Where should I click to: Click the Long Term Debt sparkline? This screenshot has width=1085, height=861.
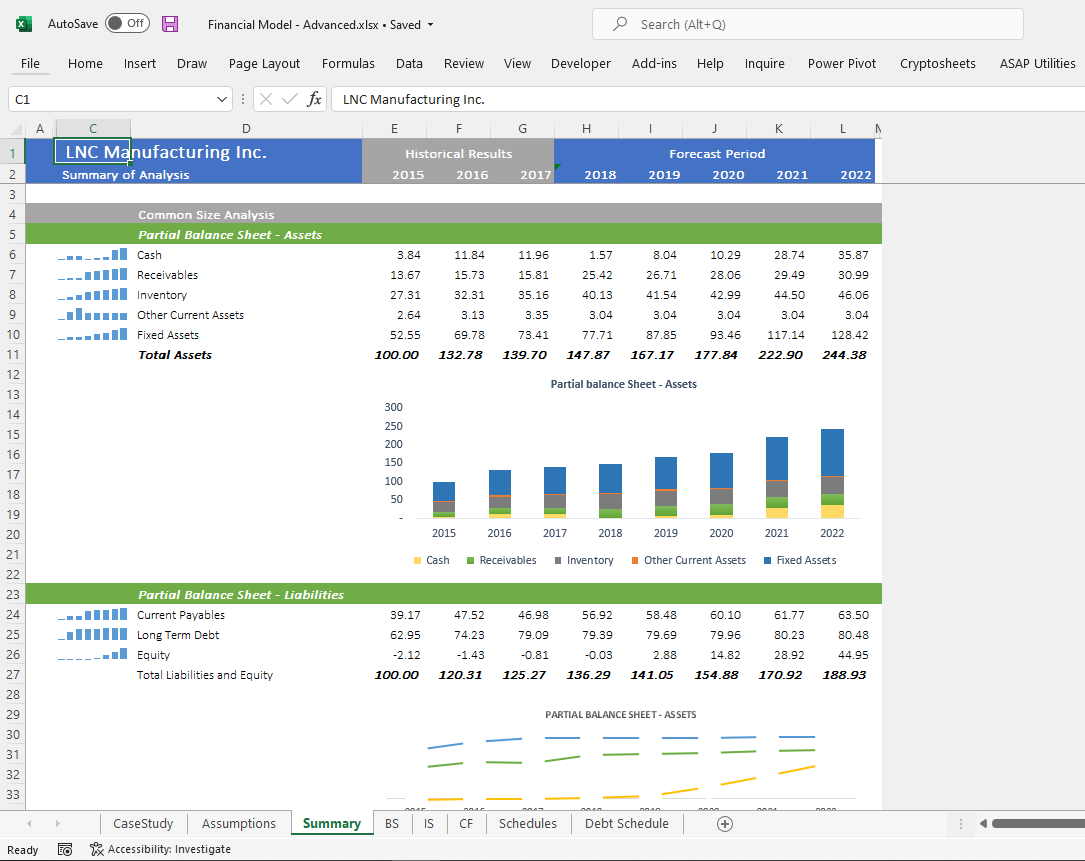pos(93,635)
